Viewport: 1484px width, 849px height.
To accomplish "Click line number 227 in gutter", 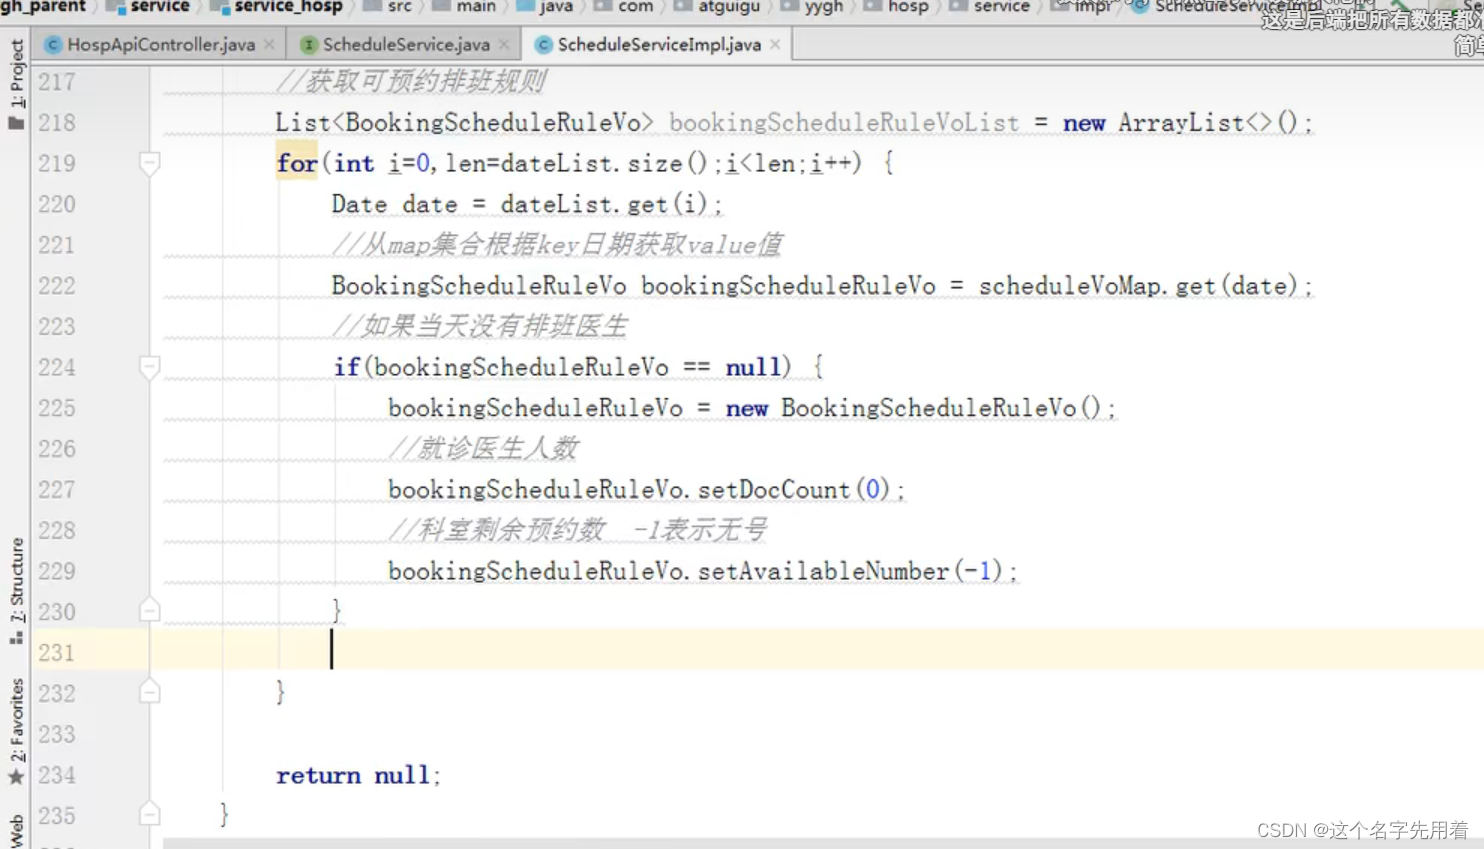I will click(x=57, y=489).
